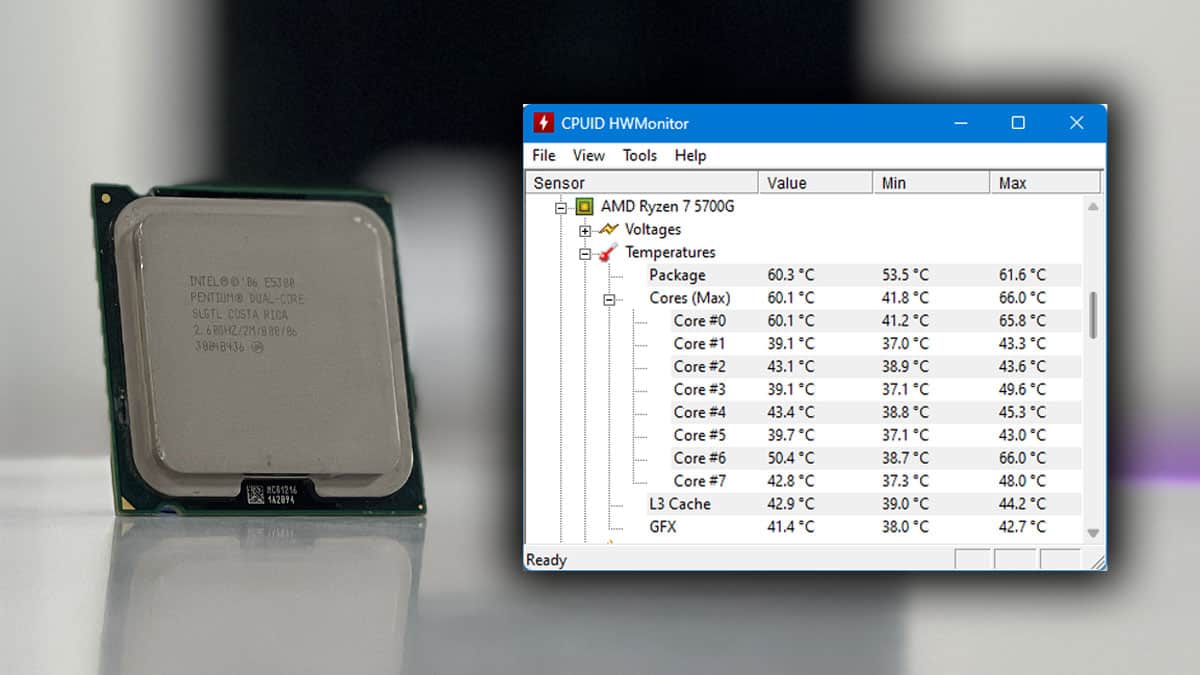Open the Tools menu
This screenshot has width=1200, height=675.
pos(639,156)
